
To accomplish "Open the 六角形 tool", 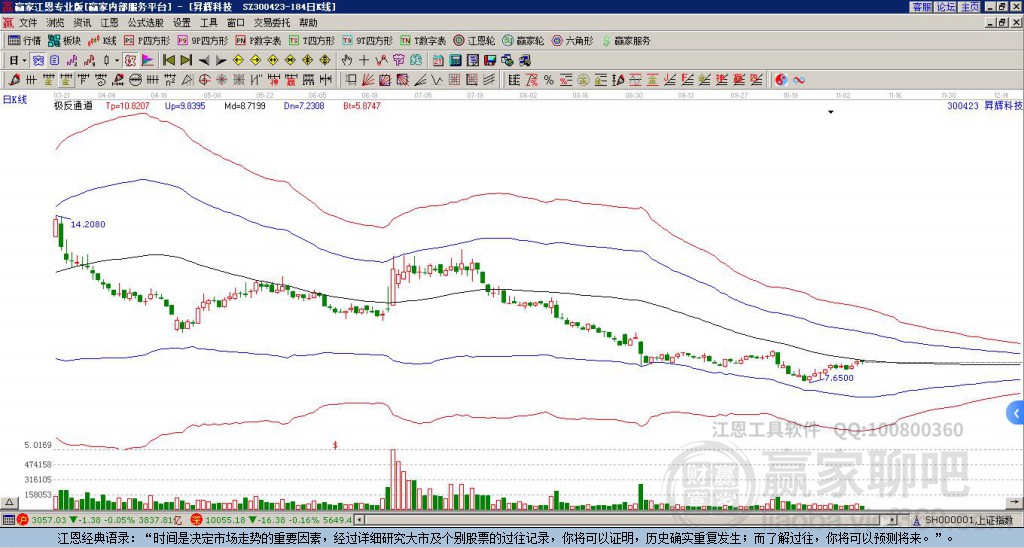I will (x=573, y=40).
